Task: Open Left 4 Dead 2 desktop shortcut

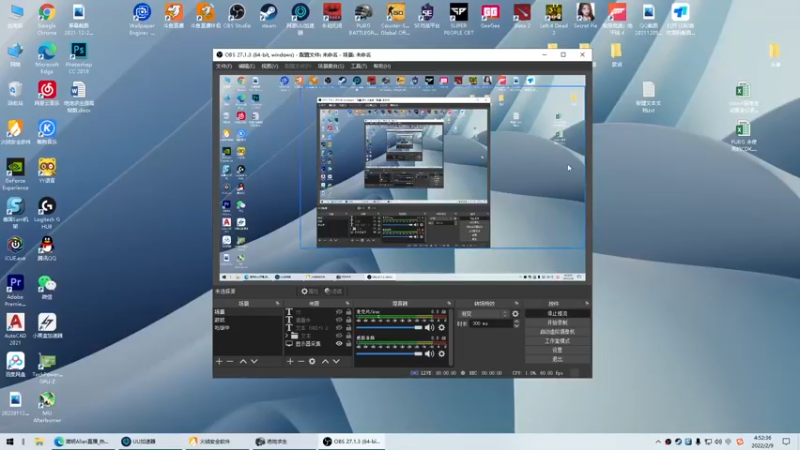Action: pyautogui.click(x=554, y=19)
